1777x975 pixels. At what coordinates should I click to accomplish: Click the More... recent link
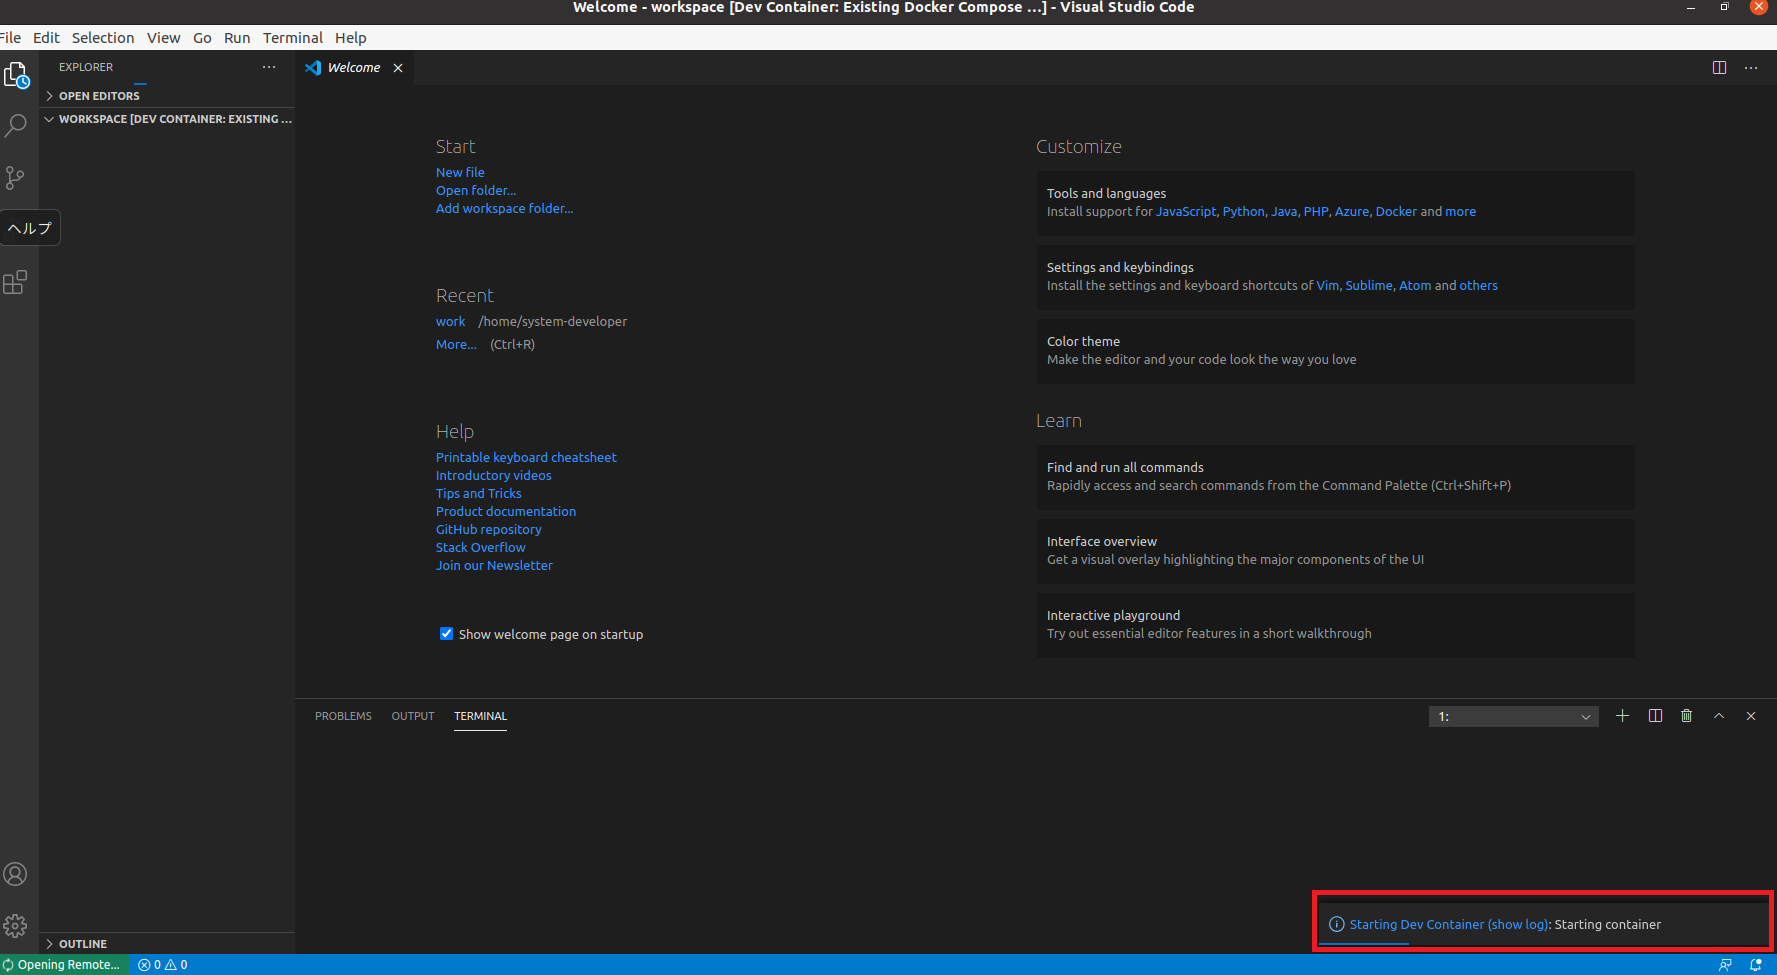[456, 344]
